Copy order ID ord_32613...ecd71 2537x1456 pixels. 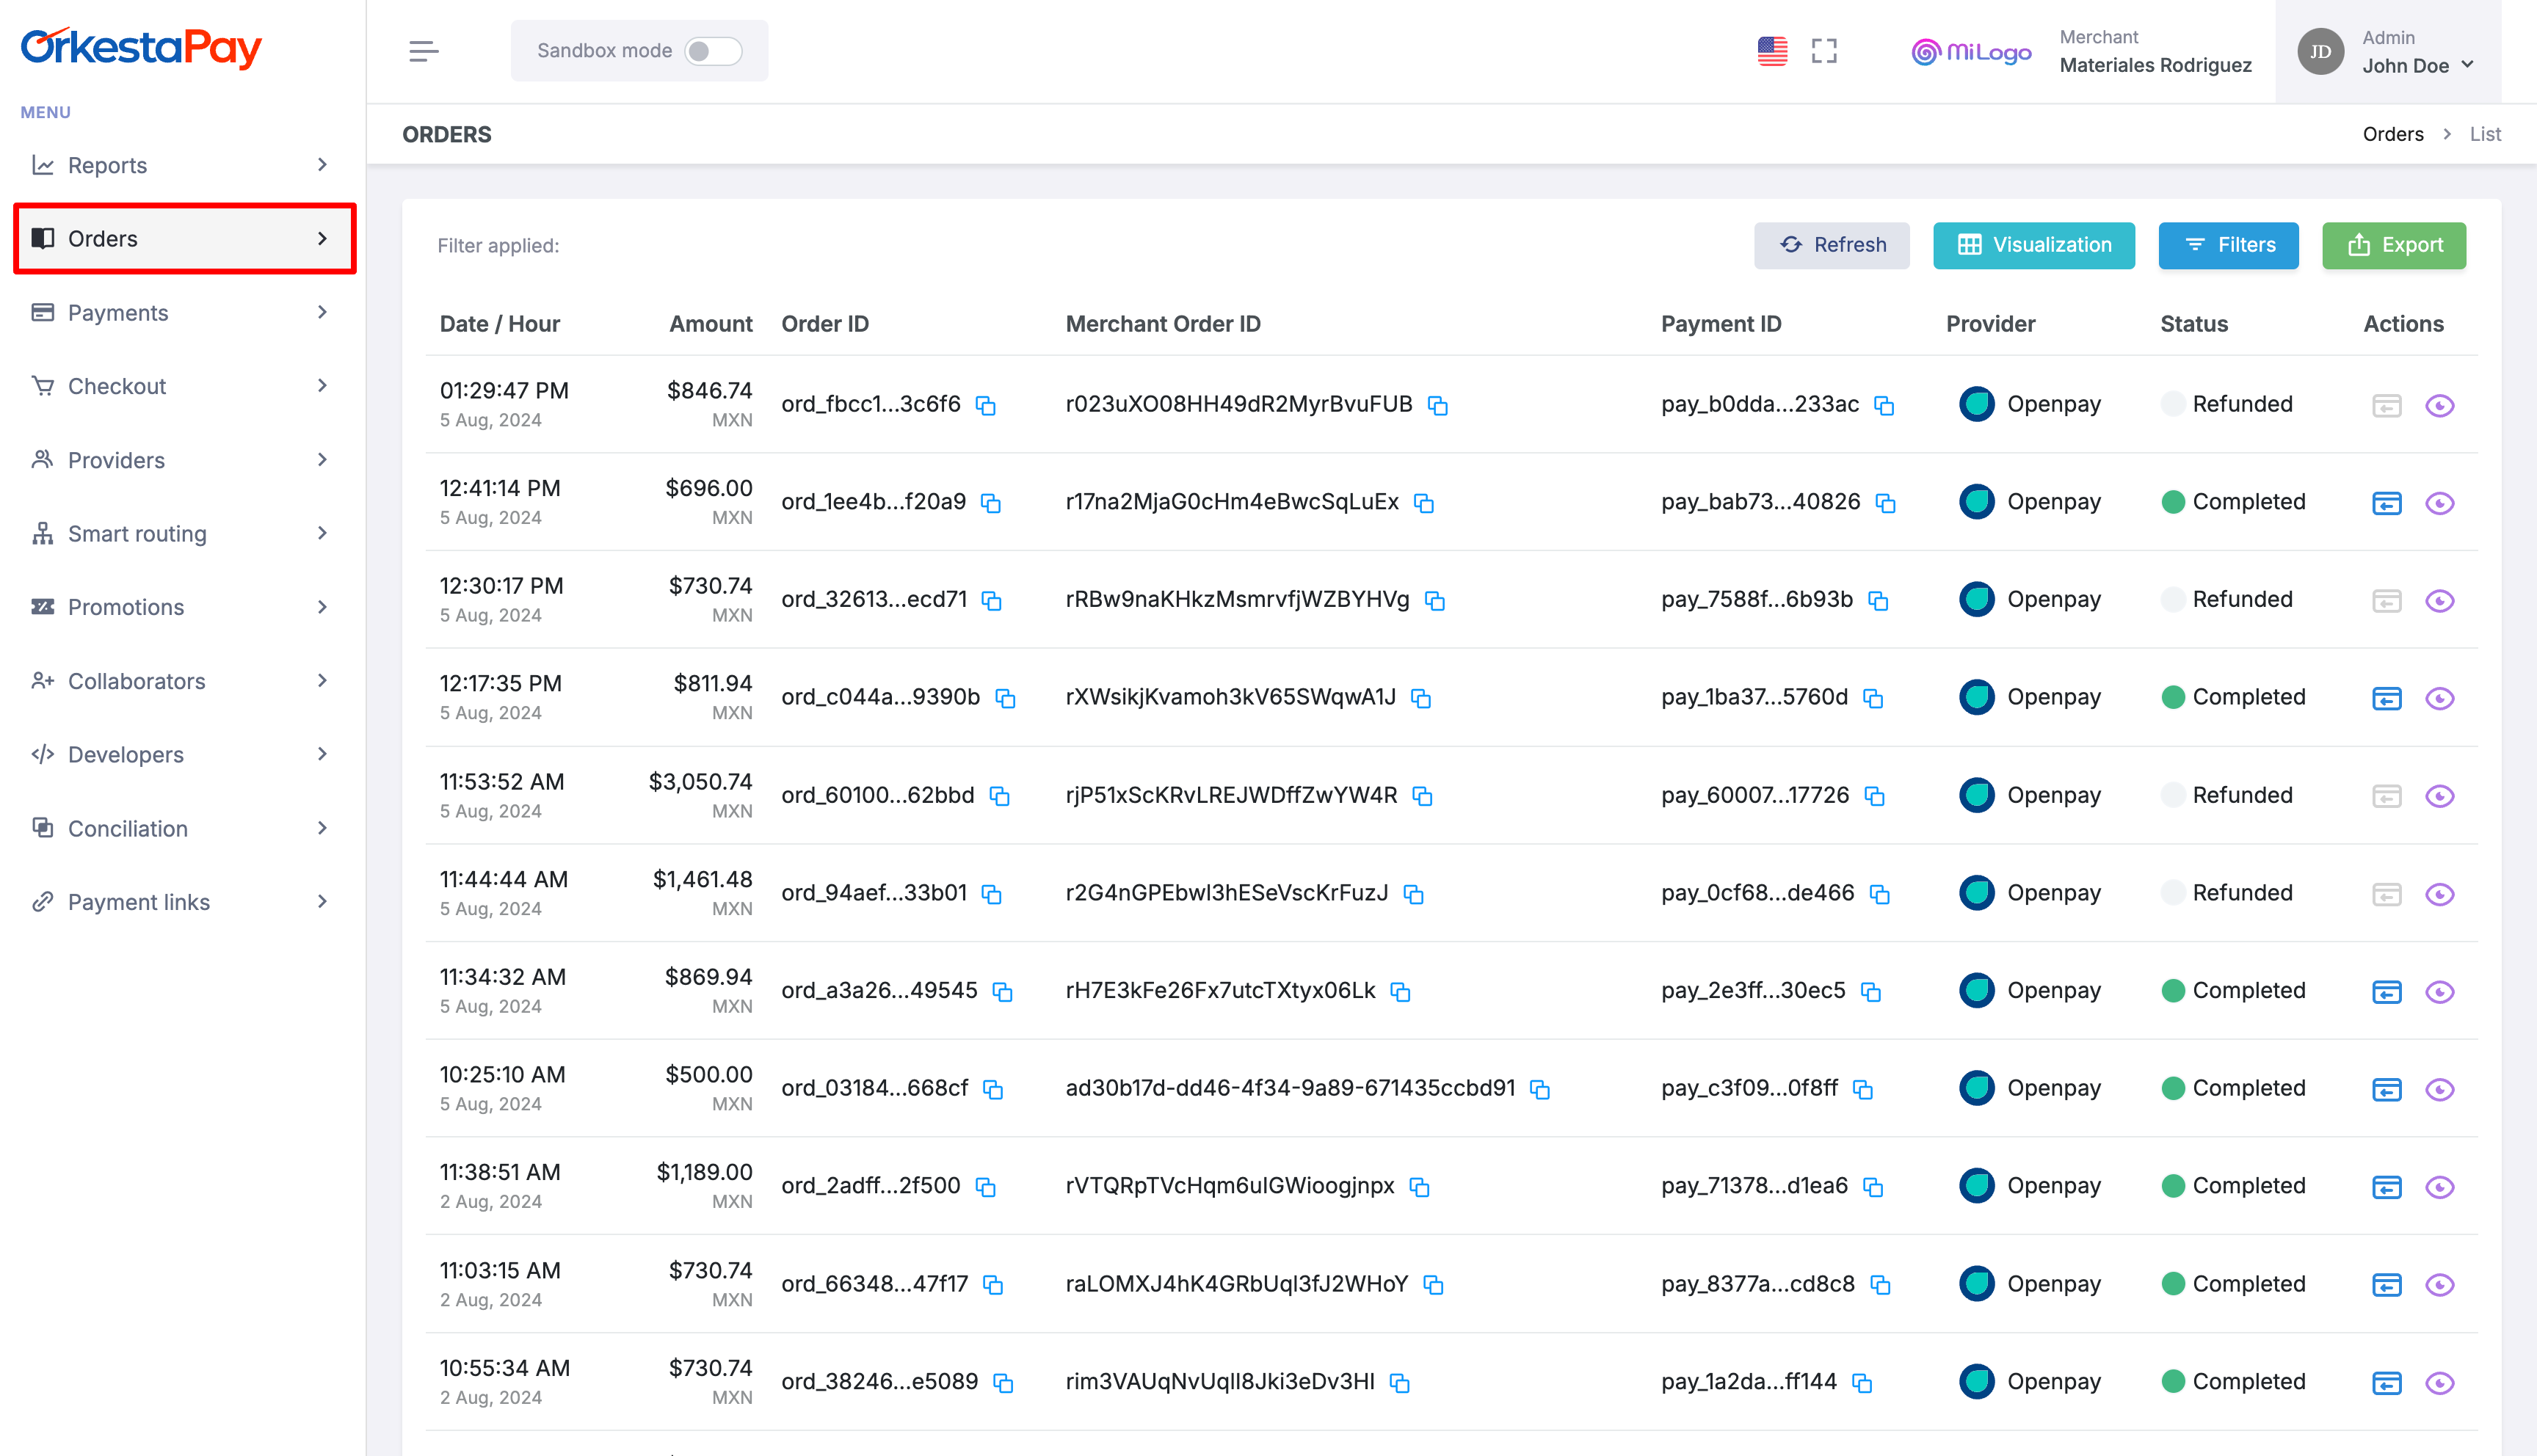coord(991,600)
